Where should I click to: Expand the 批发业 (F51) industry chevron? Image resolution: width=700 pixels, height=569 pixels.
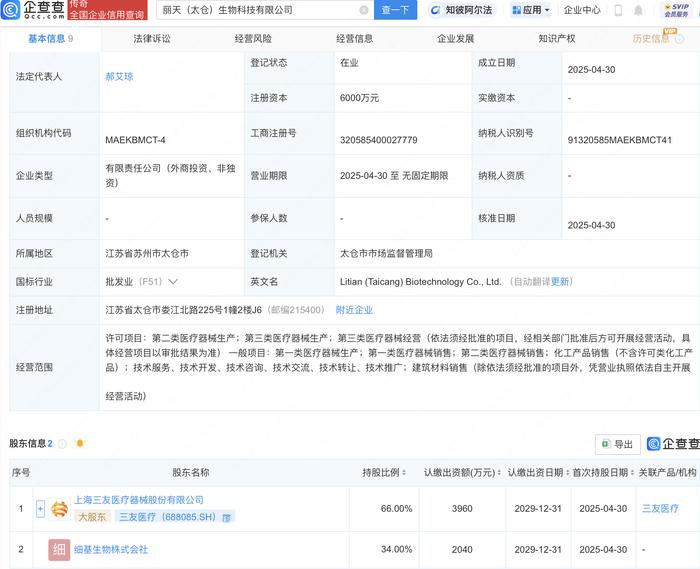coord(173,282)
